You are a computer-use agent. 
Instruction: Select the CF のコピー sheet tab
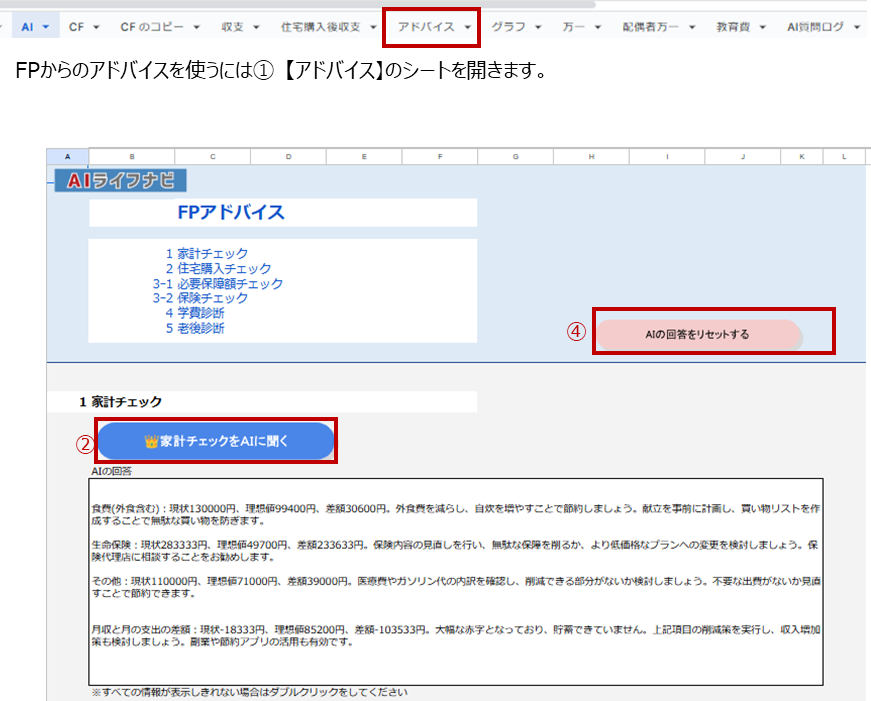pyautogui.click(x=152, y=27)
